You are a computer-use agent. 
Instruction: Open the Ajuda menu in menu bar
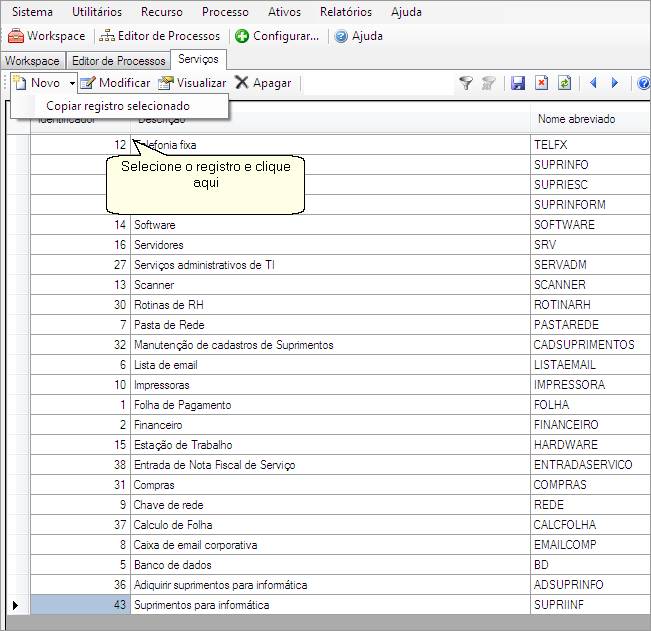coord(406,12)
